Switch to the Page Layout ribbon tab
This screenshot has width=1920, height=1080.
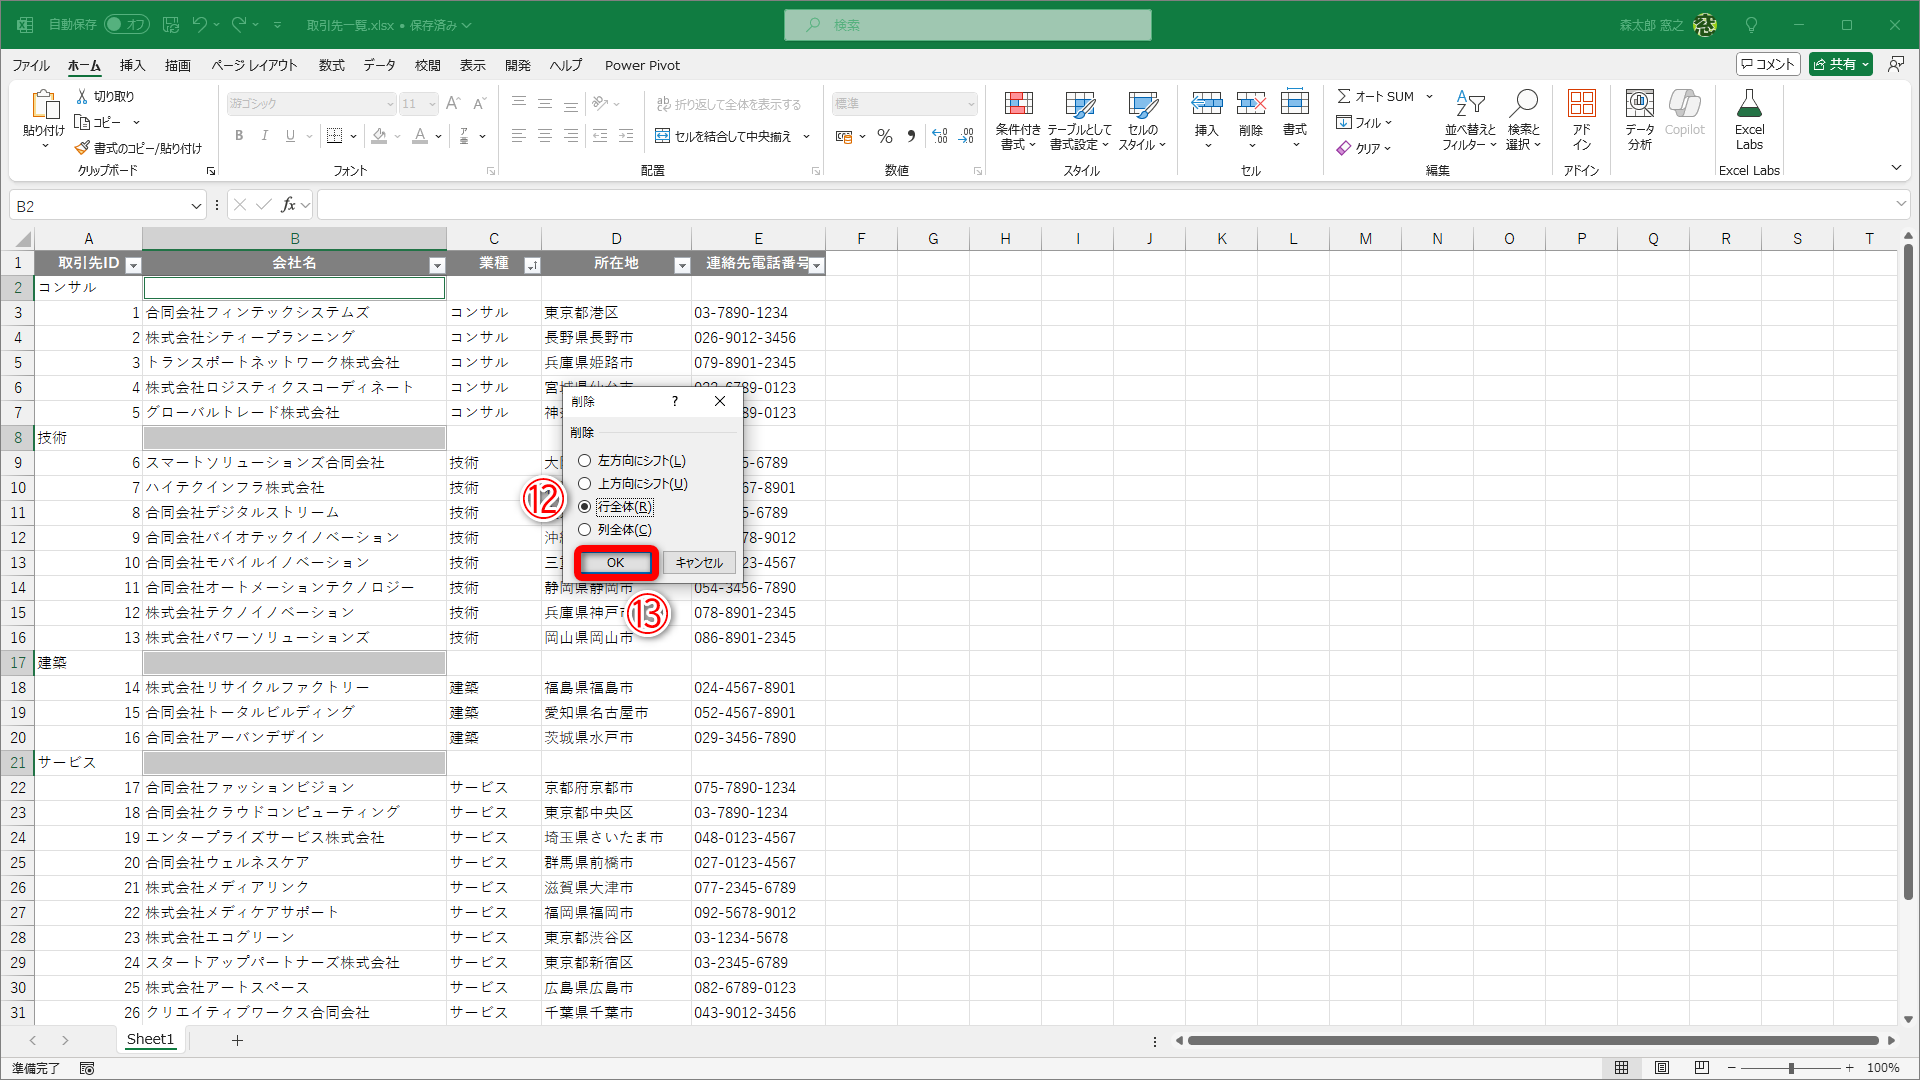click(x=254, y=65)
